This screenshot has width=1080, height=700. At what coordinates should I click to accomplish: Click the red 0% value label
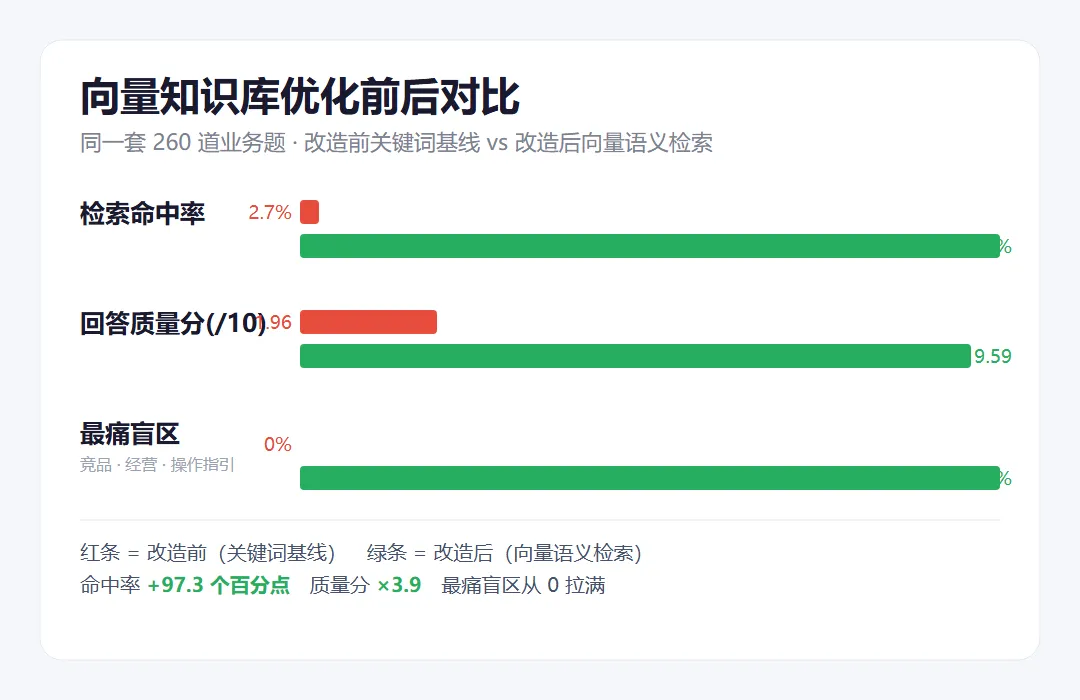point(278,444)
